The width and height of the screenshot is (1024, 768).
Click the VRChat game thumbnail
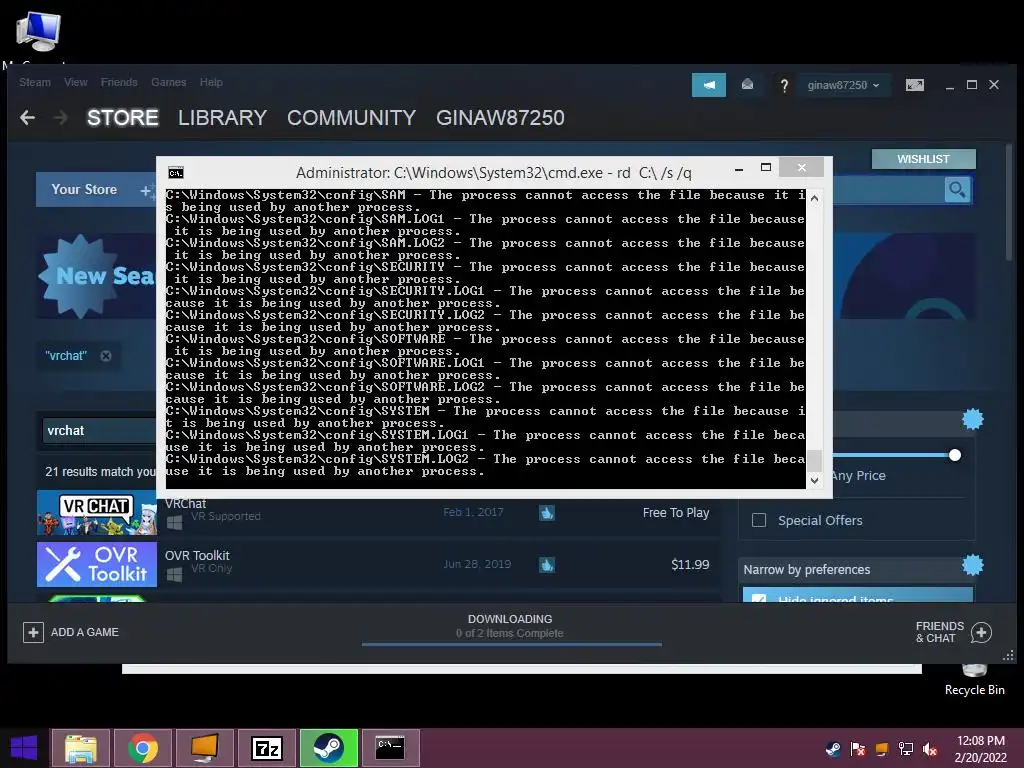pyautogui.click(x=97, y=513)
